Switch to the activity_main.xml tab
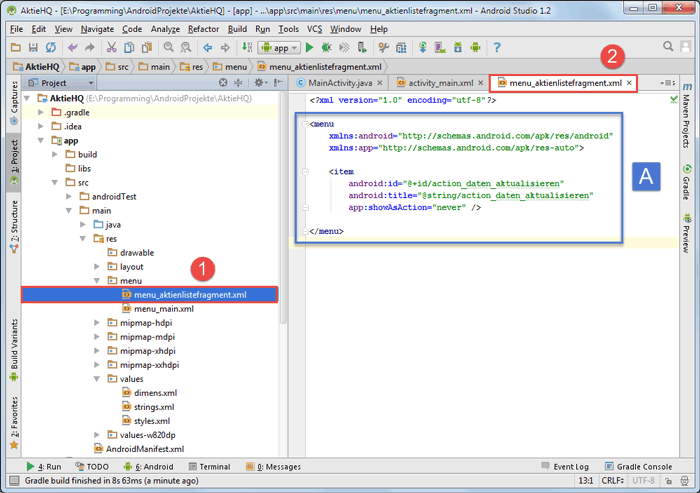 pos(441,83)
